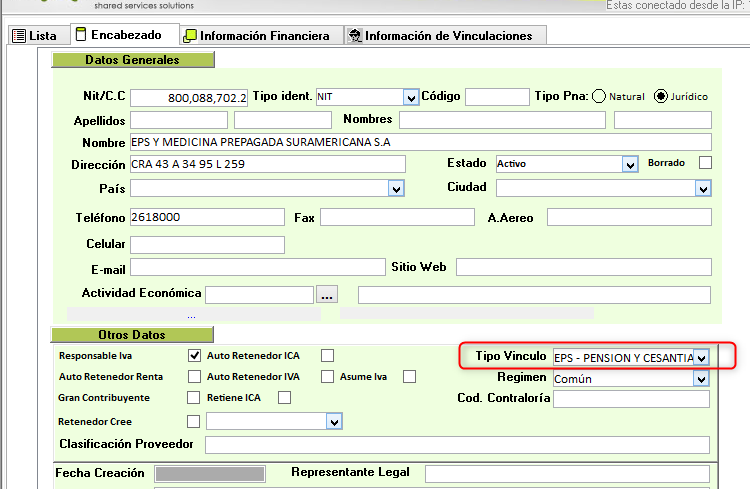Open the Información de Vinculaciones tab
The image size is (750, 489).
(439, 35)
